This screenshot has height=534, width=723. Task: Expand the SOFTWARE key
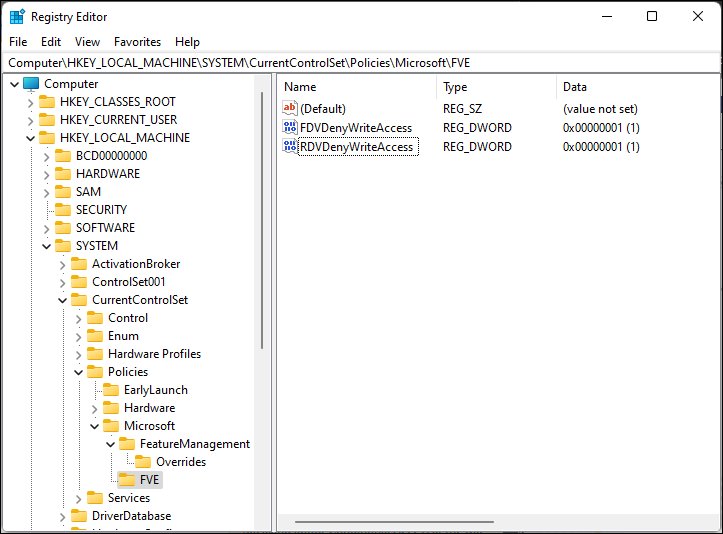(47, 228)
